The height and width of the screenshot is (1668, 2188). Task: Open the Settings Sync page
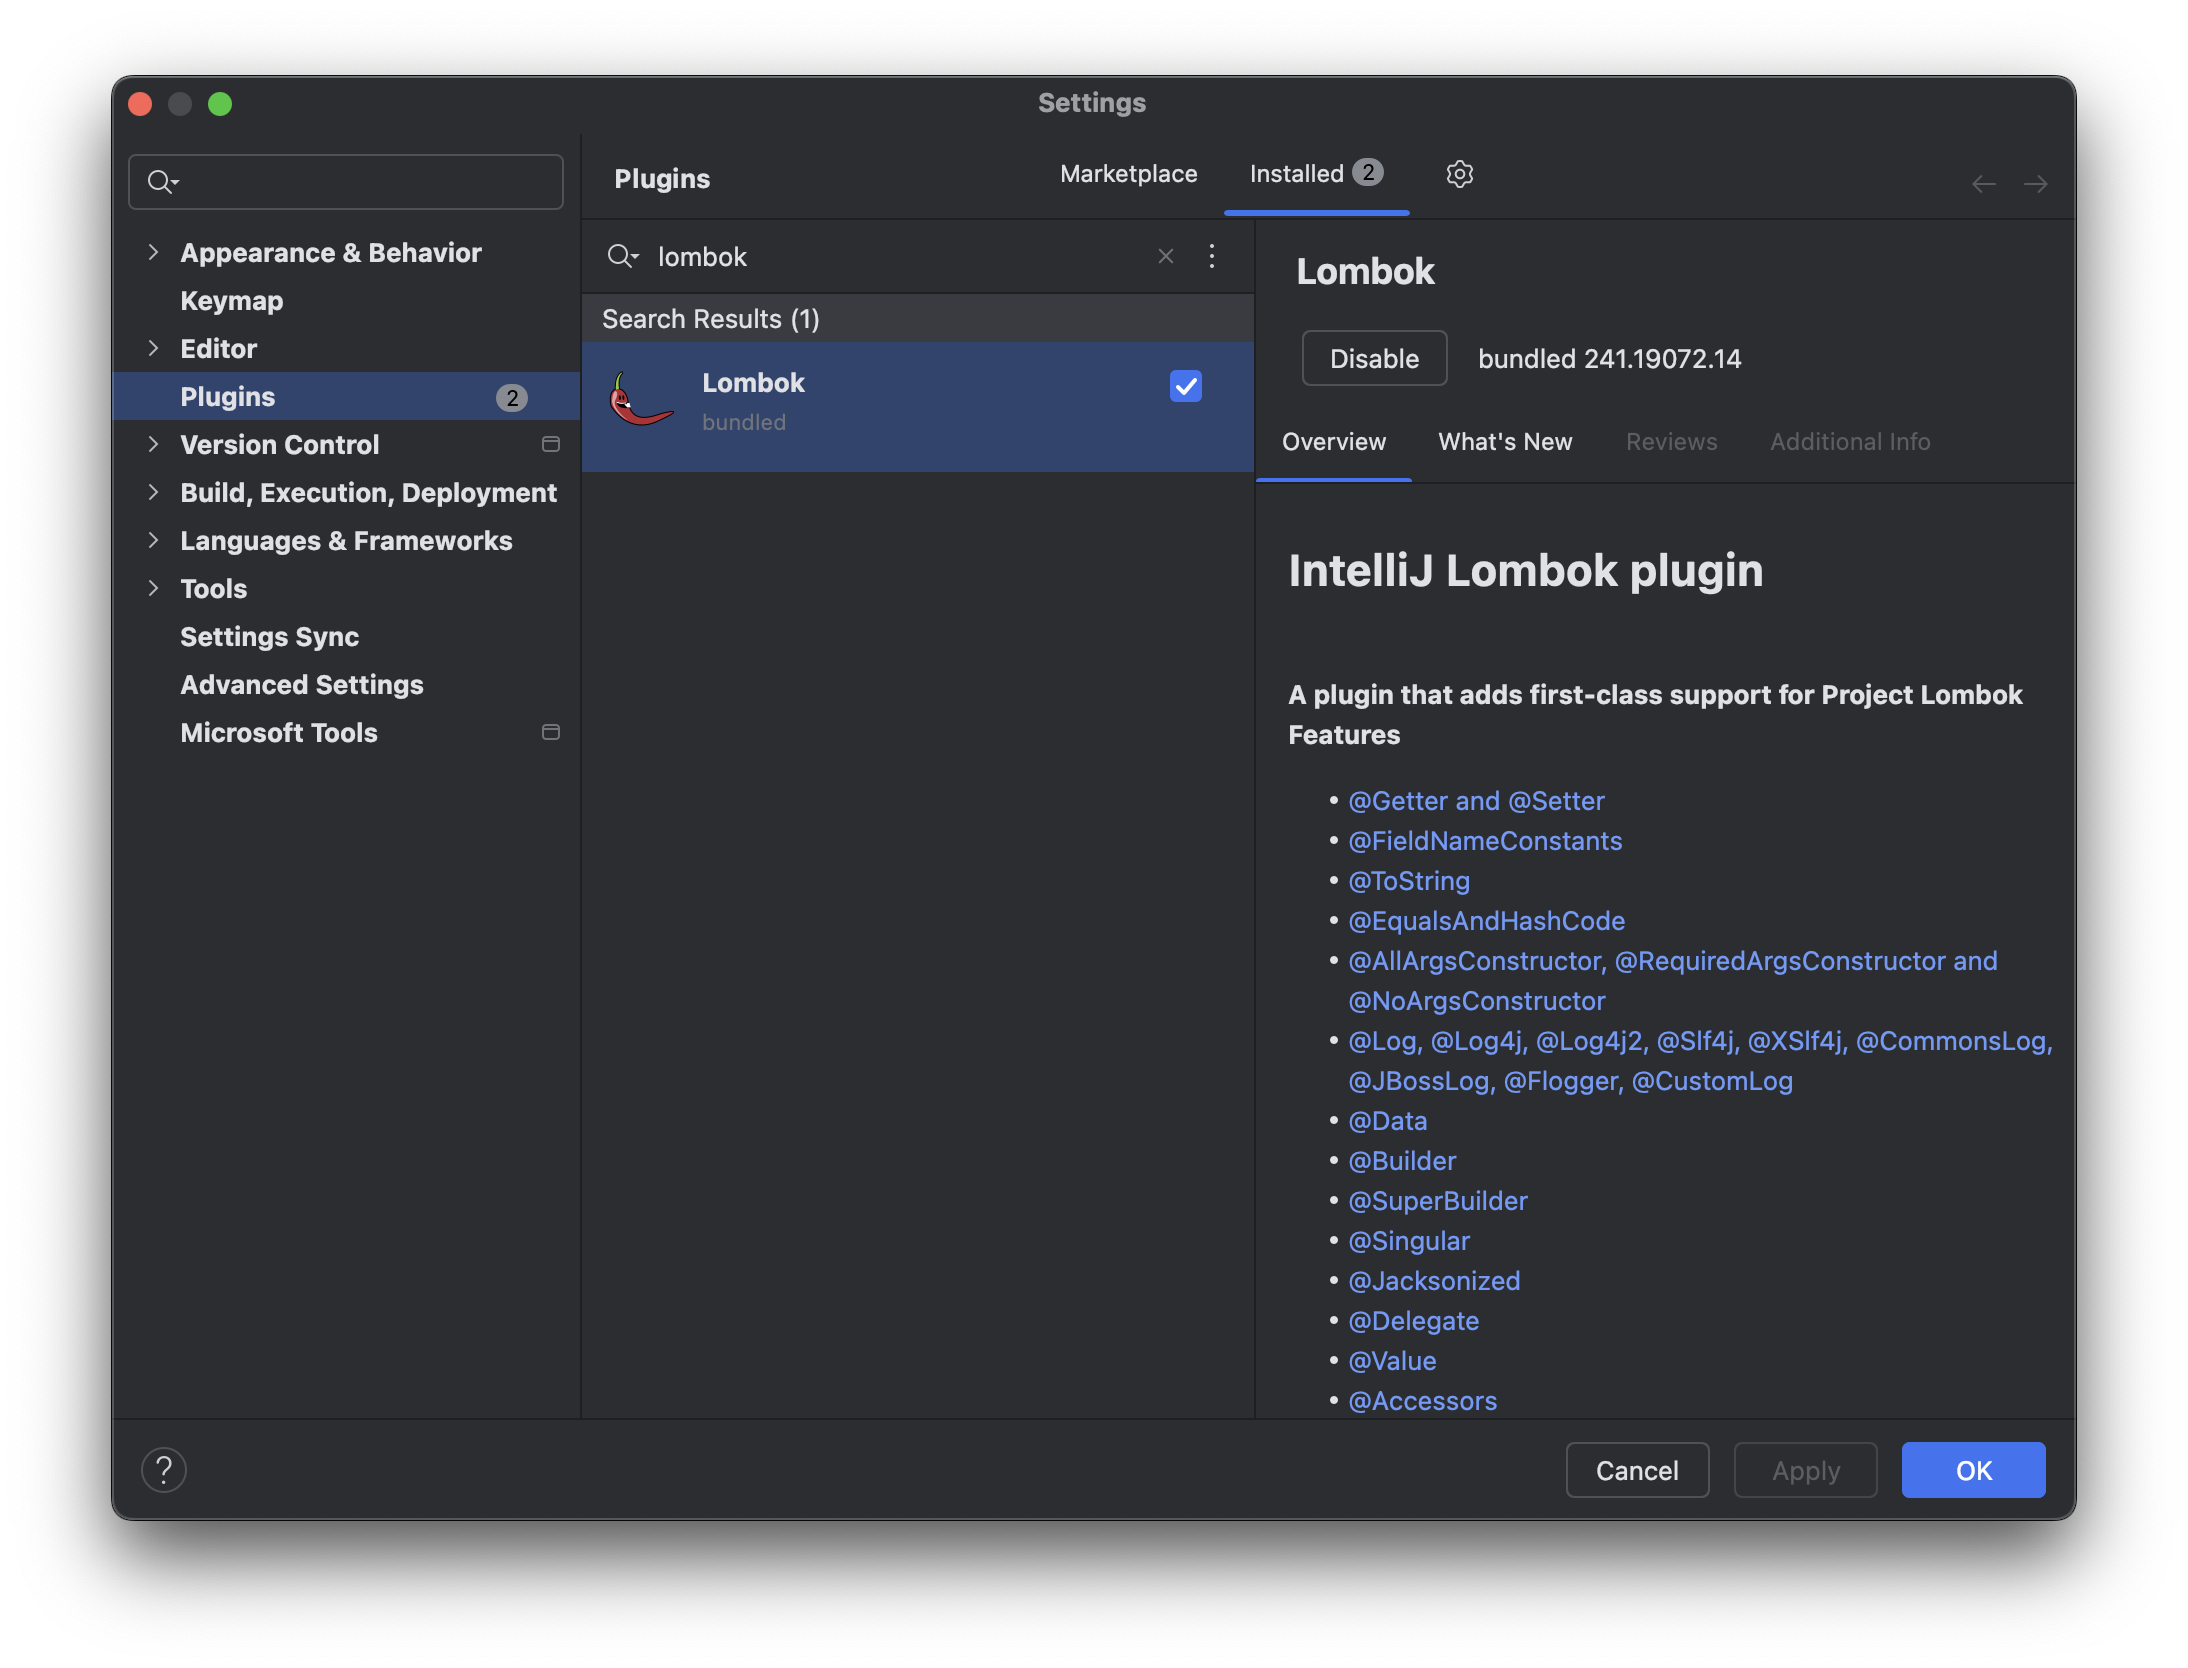269,637
